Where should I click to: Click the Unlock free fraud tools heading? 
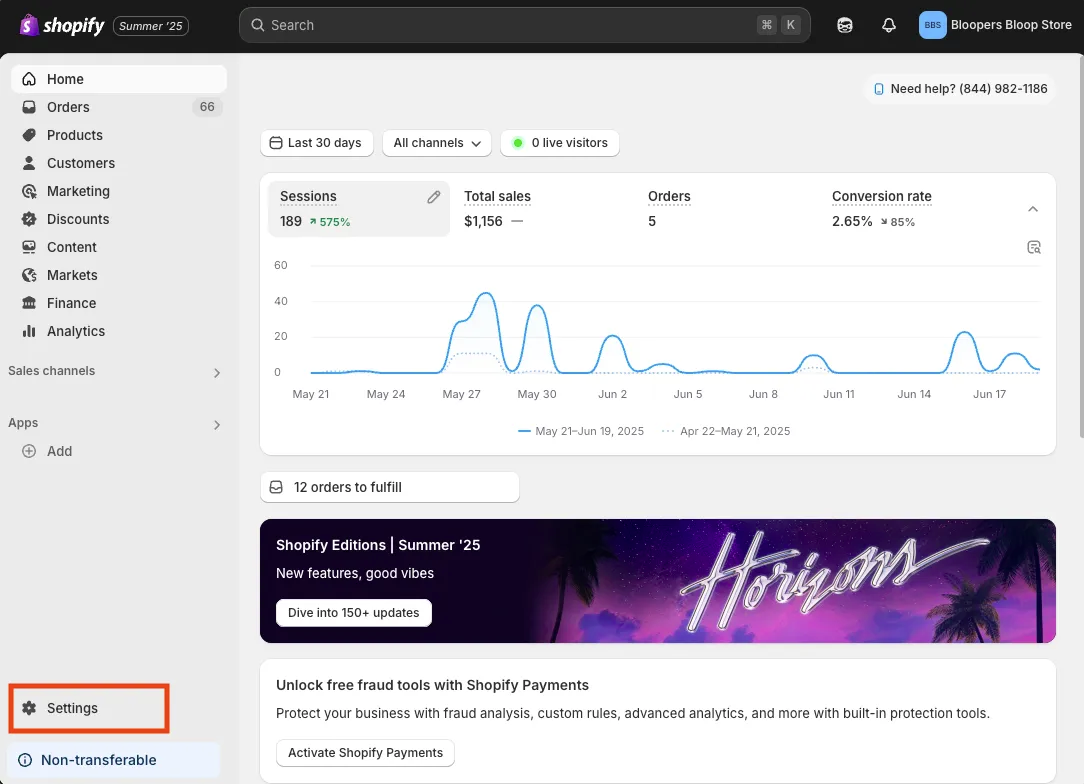pos(432,685)
